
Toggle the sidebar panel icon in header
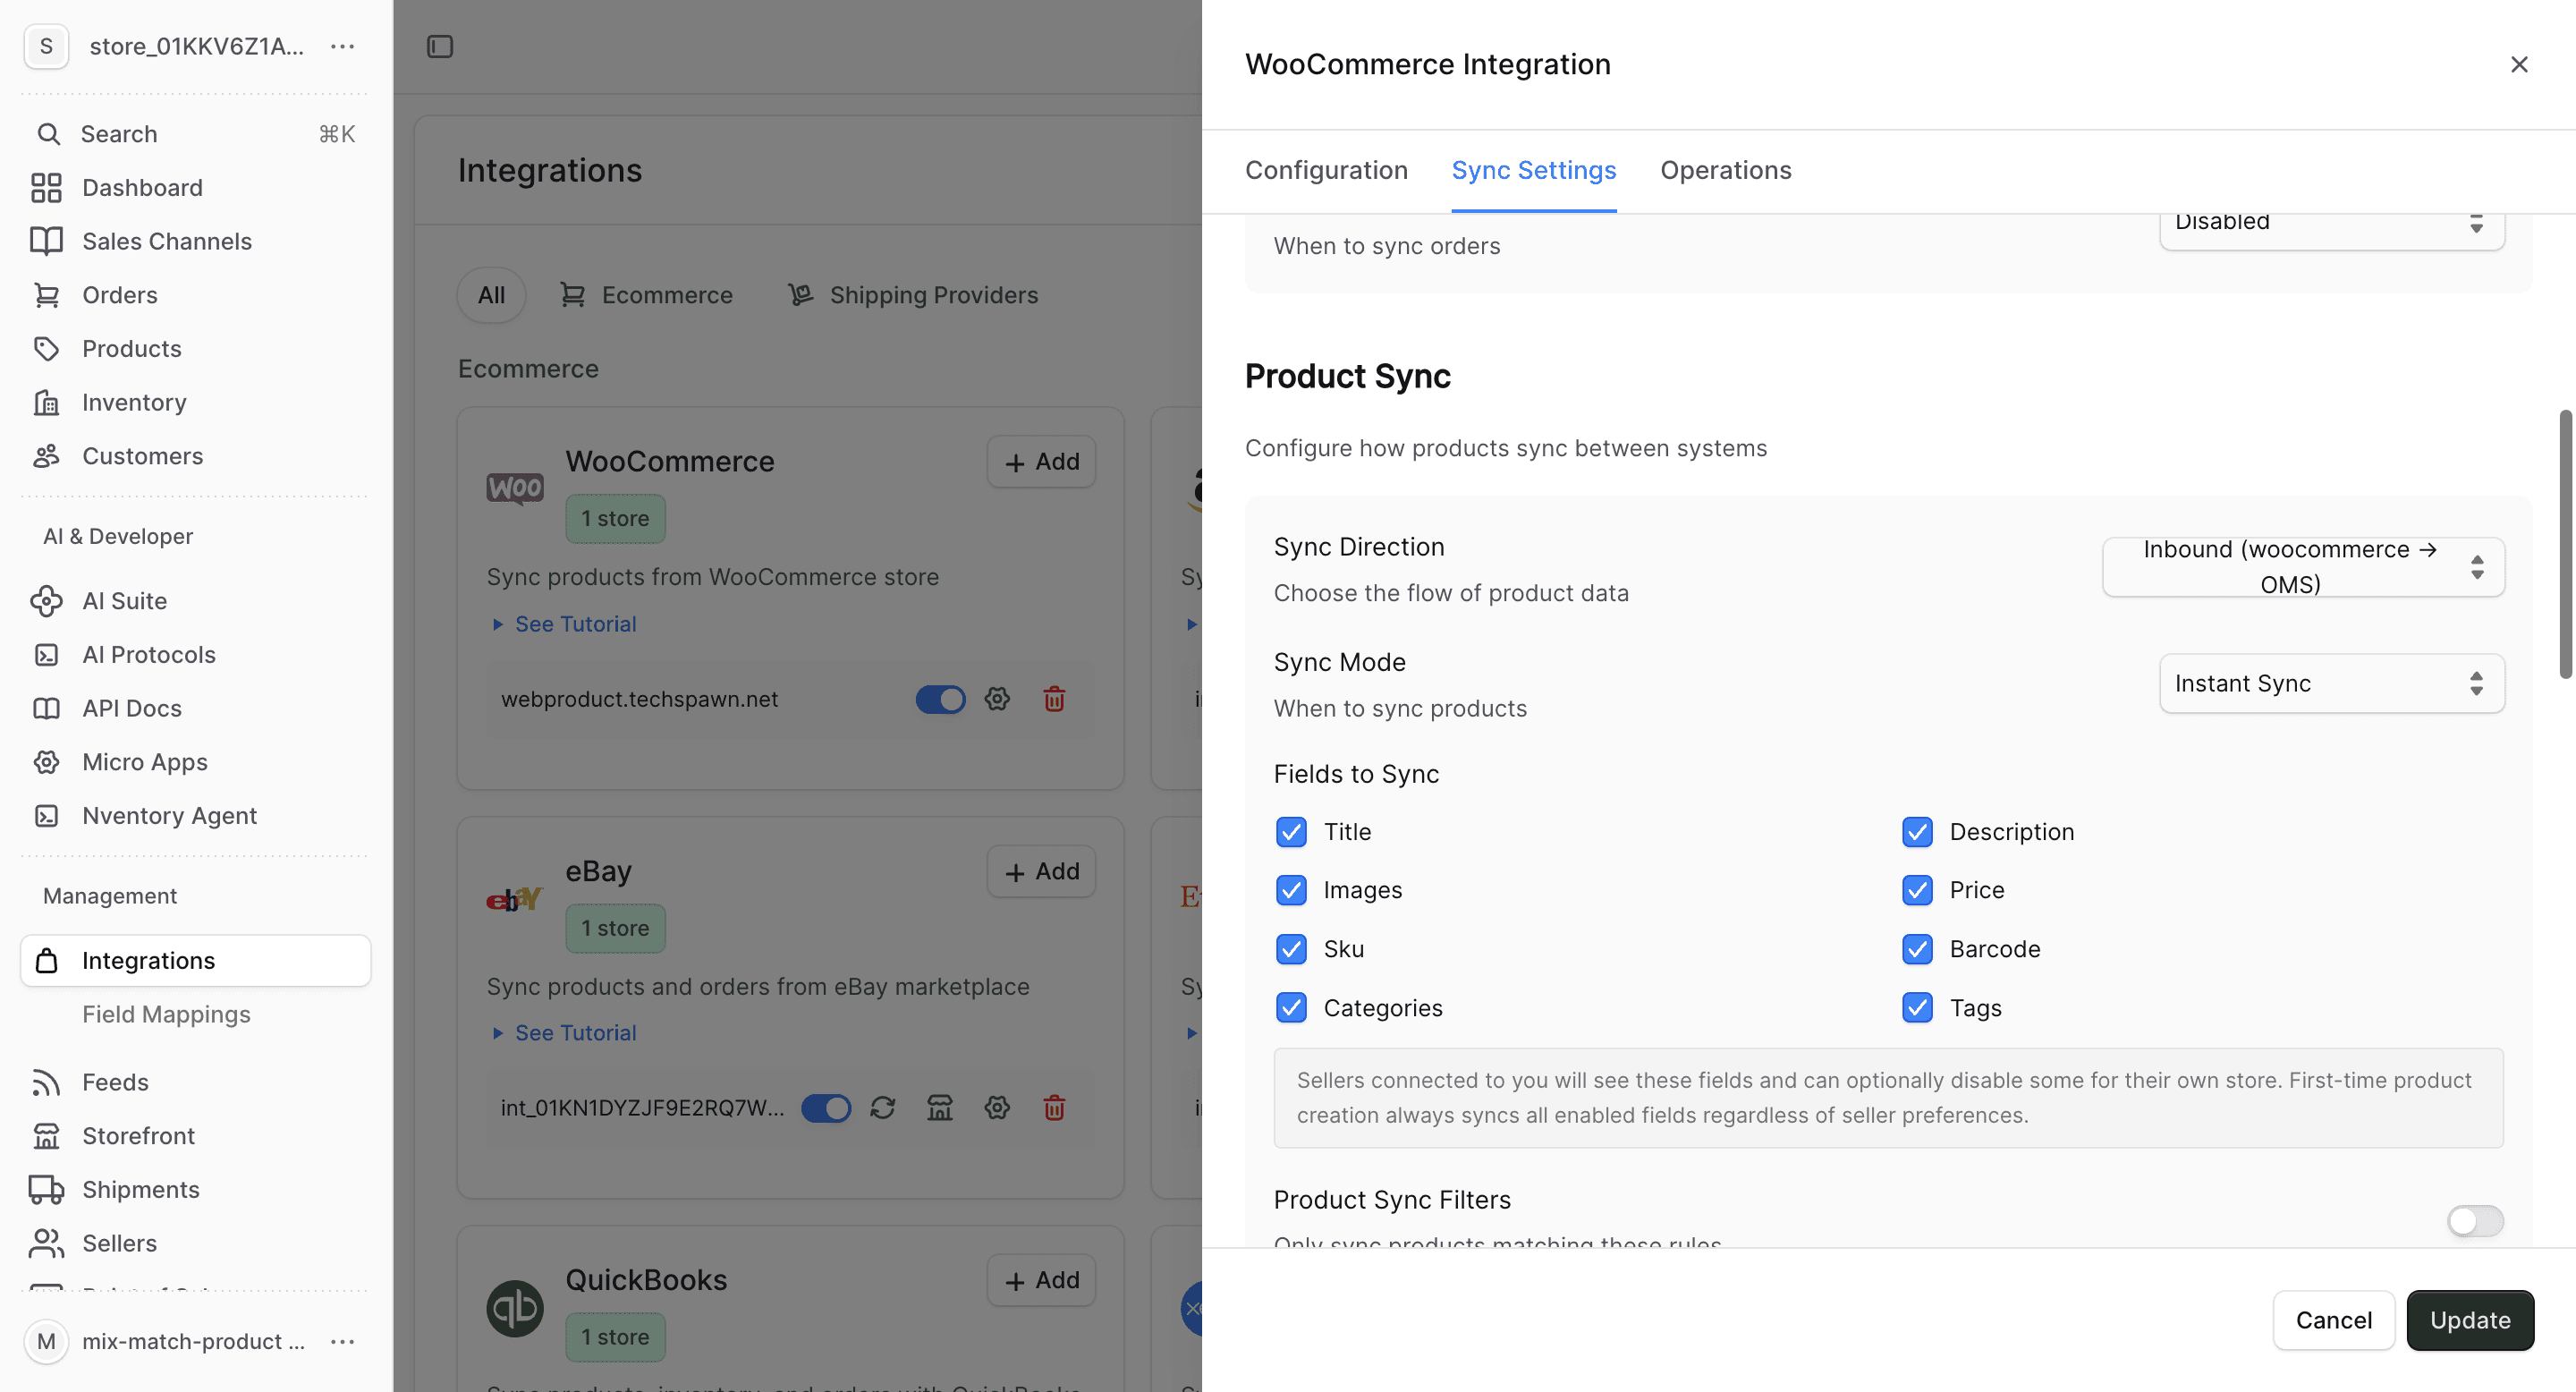pyautogui.click(x=440, y=46)
